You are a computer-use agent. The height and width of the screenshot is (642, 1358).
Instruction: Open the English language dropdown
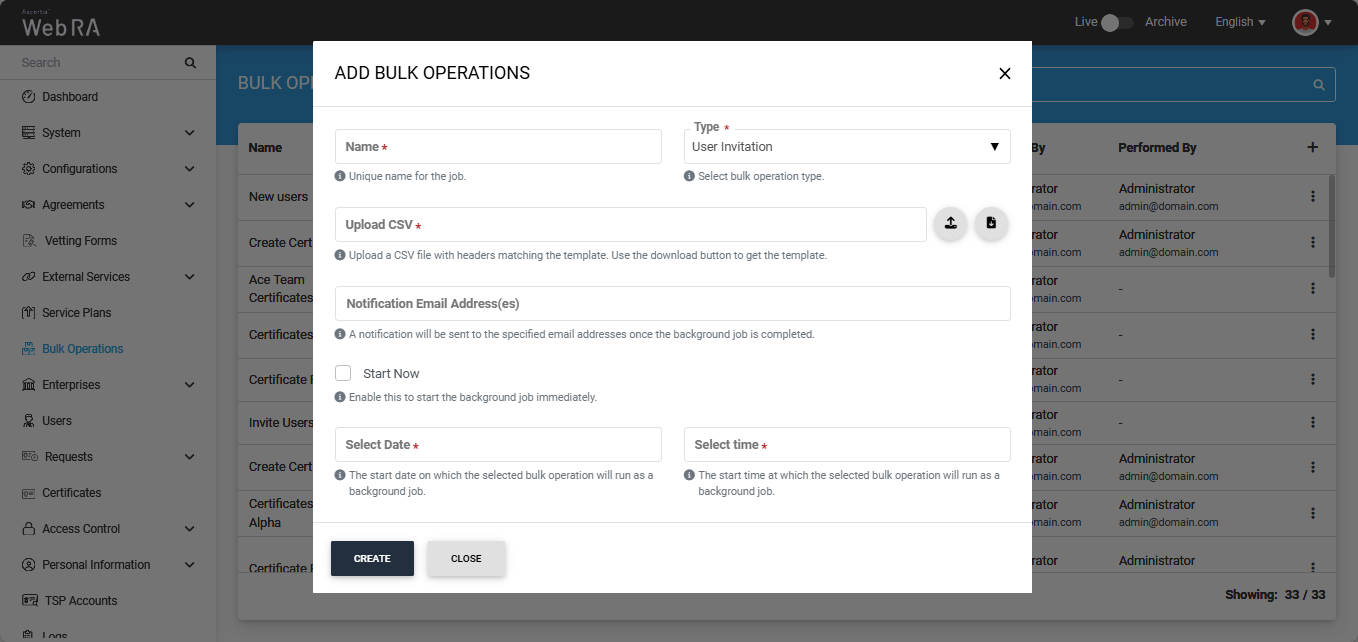click(x=1240, y=22)
